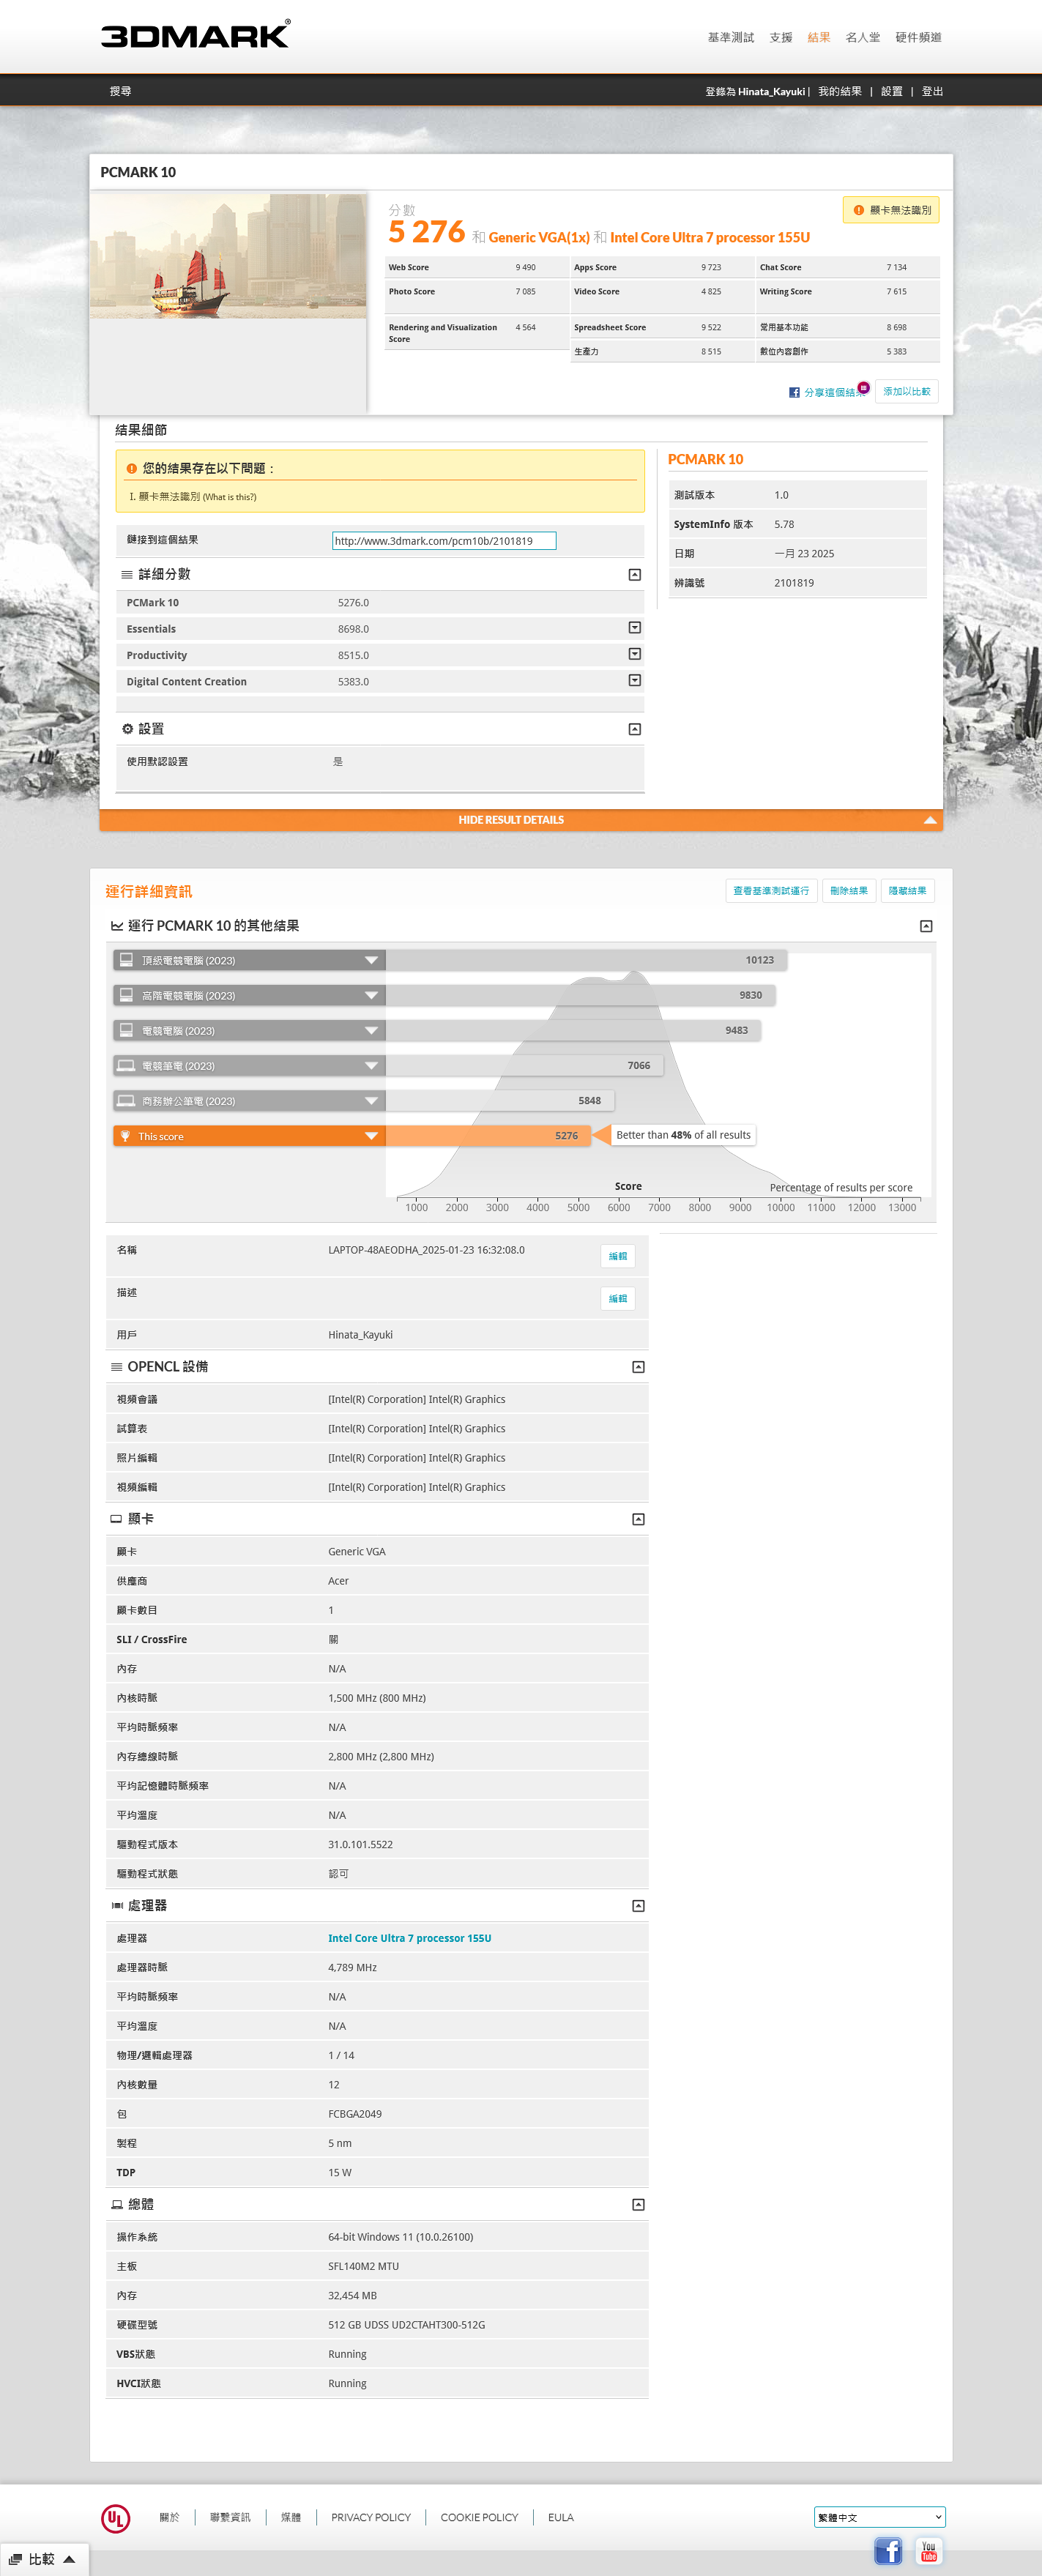1042x2576 pixels.
Task: Click the result URL text field
Action: pos(444,541)
